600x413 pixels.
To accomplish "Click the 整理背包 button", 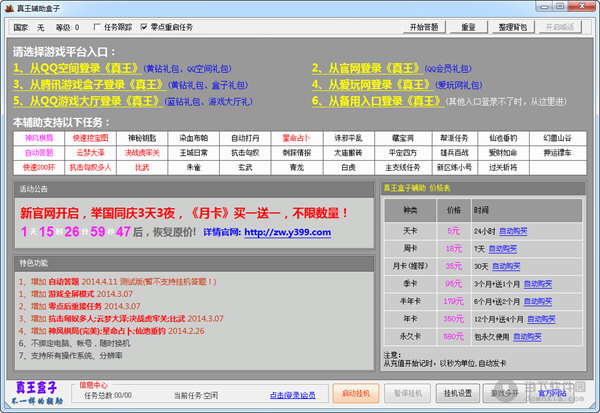I will [513, 27].
